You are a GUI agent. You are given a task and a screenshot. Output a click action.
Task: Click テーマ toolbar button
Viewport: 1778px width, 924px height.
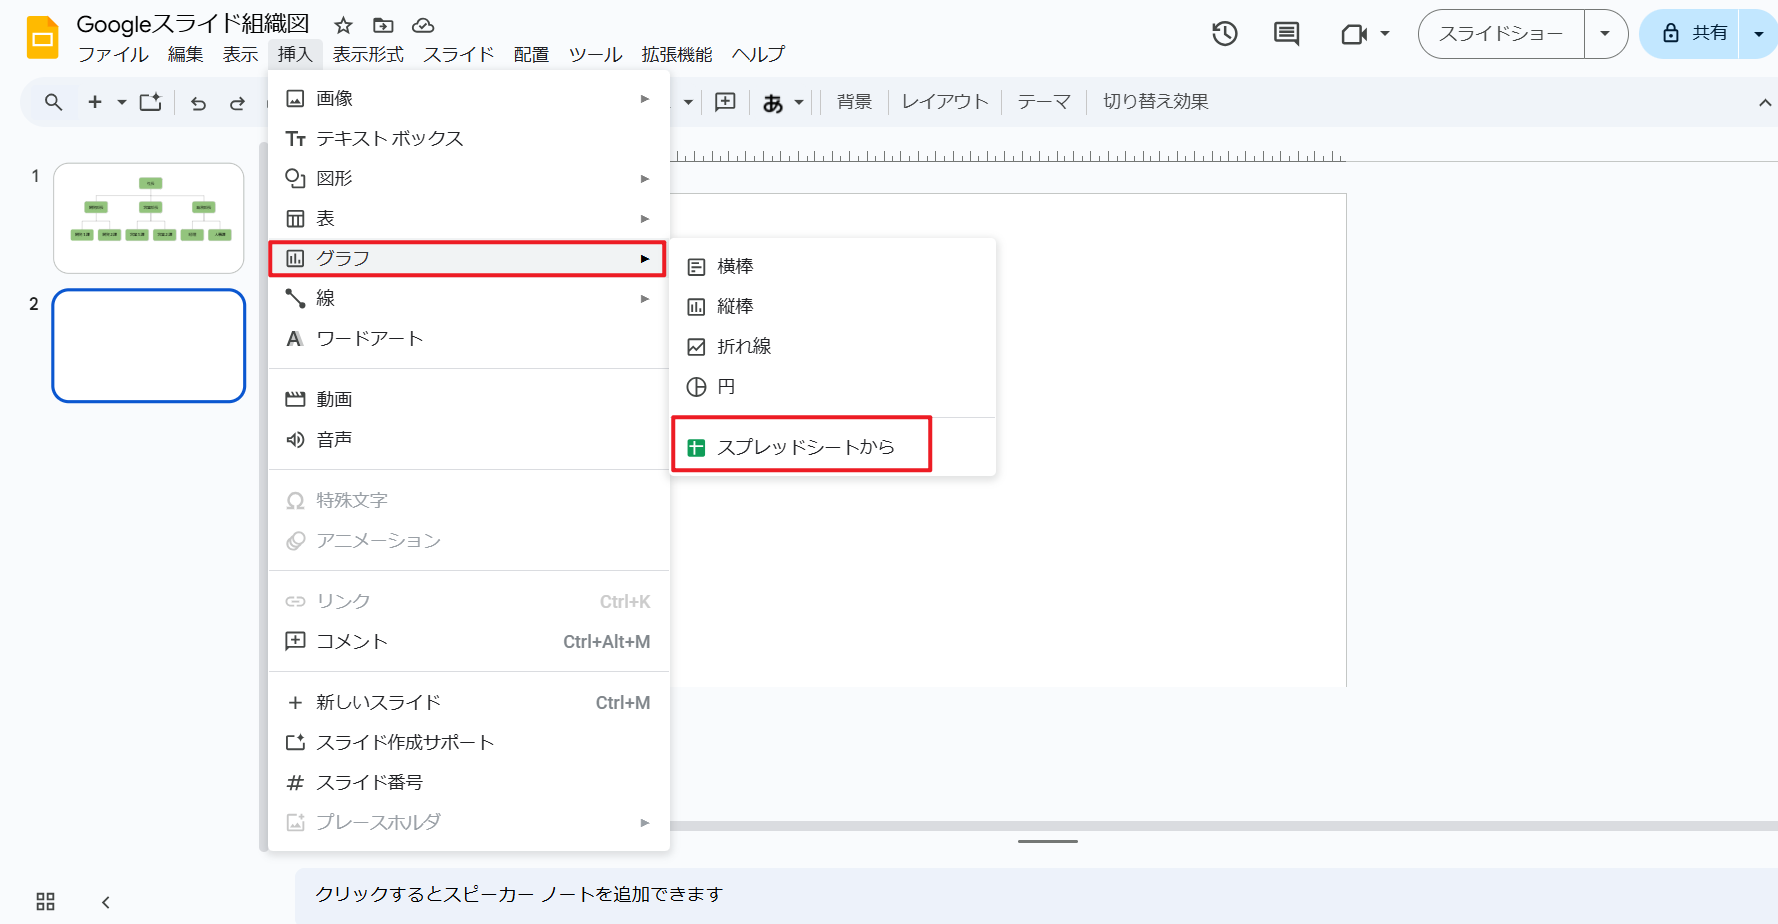1044,102
